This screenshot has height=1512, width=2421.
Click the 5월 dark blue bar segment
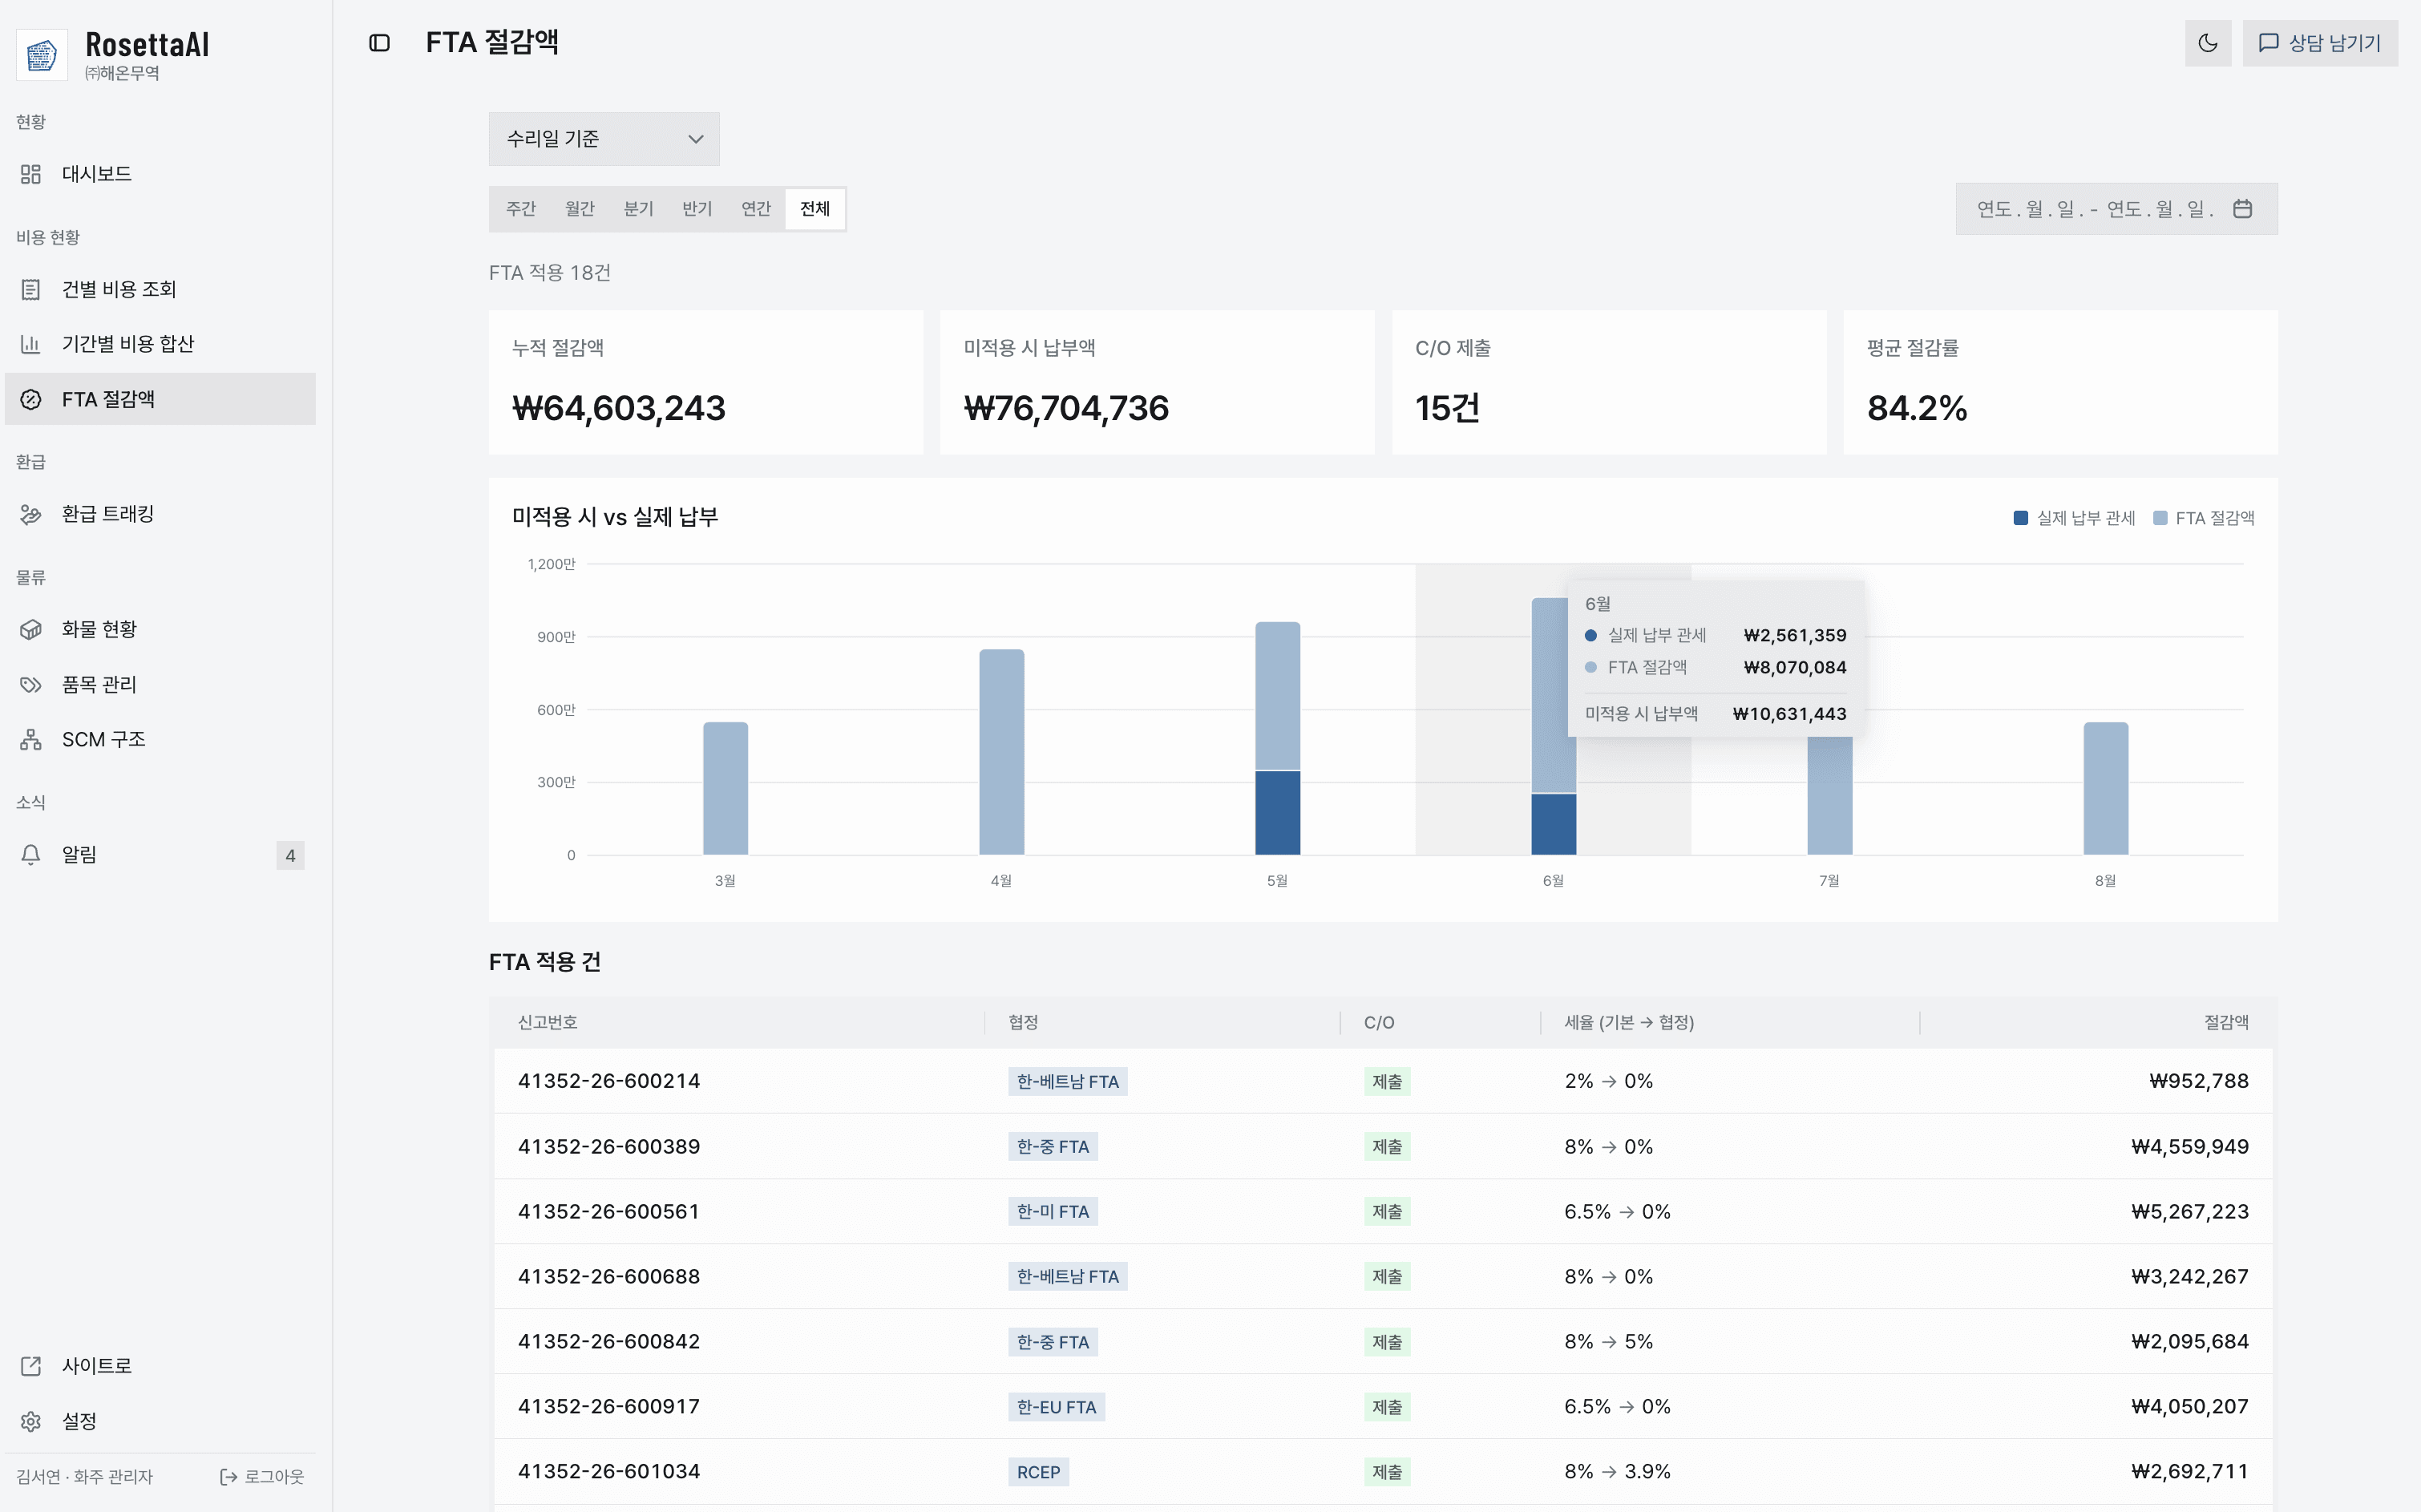(x=1277, y=813)
